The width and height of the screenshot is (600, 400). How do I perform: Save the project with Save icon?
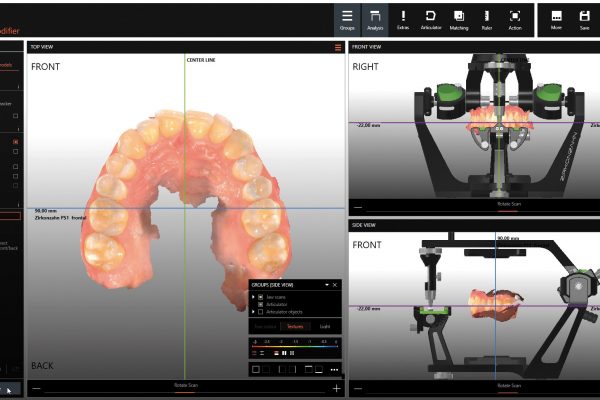(584, 19)
